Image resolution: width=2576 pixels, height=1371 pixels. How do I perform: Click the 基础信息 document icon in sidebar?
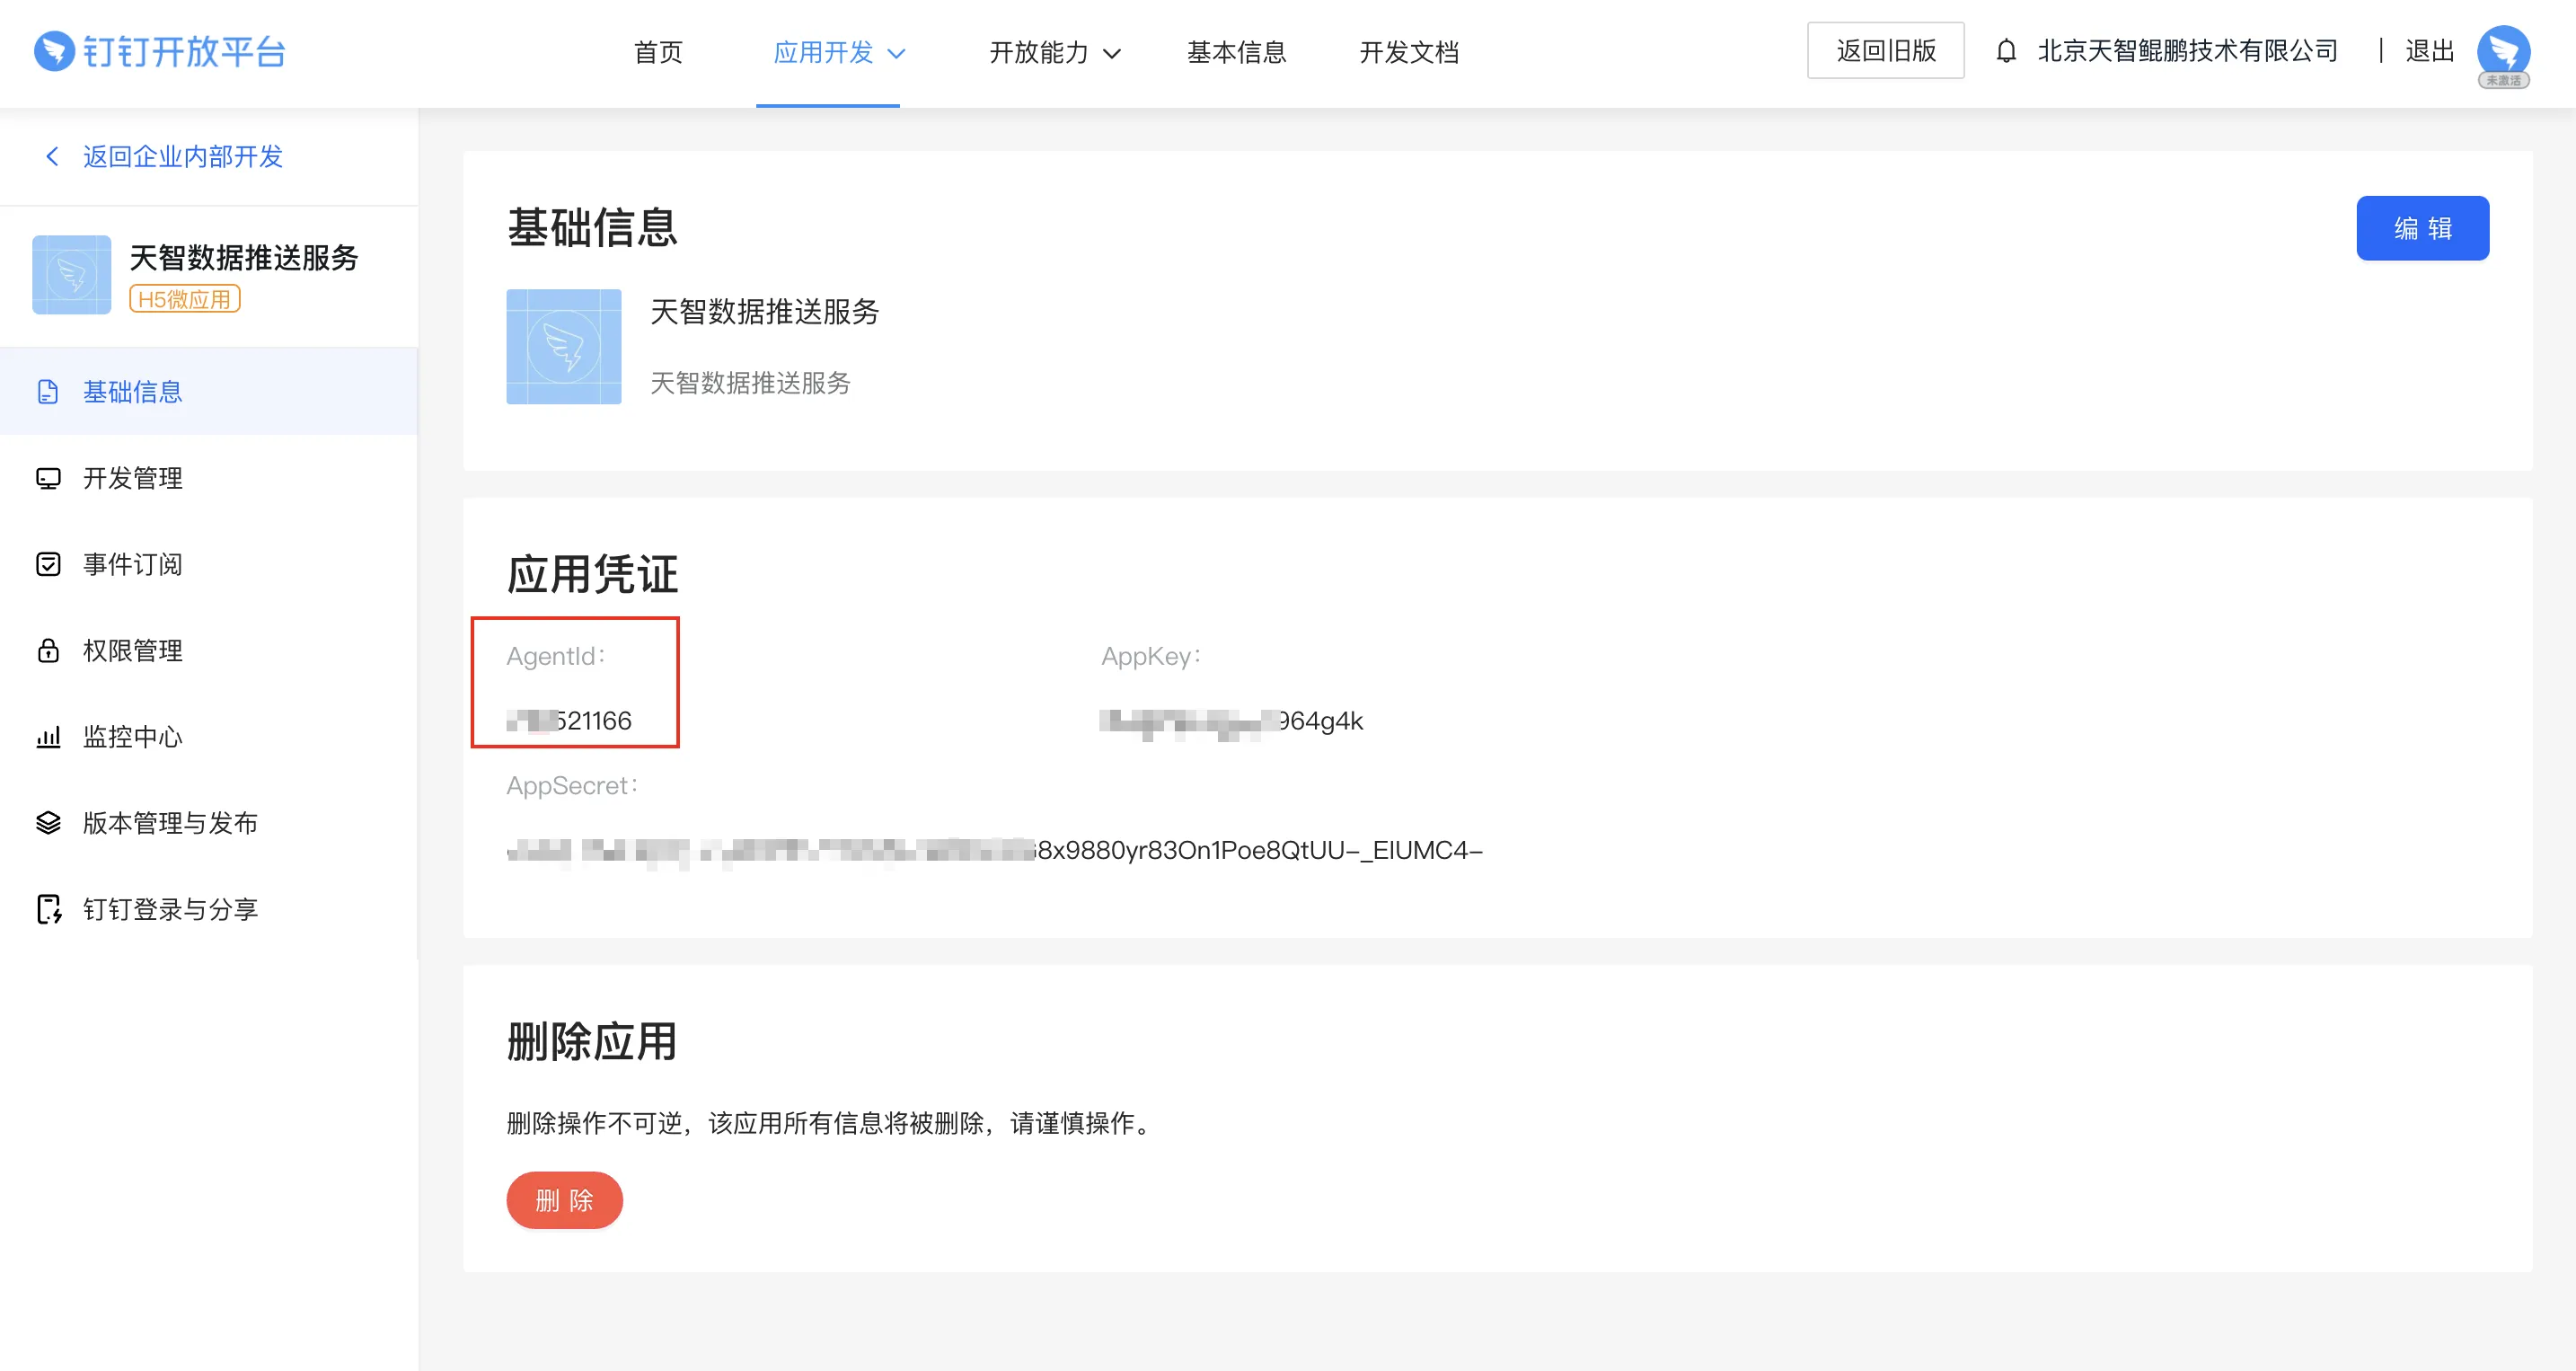click(x=48, y=392)
